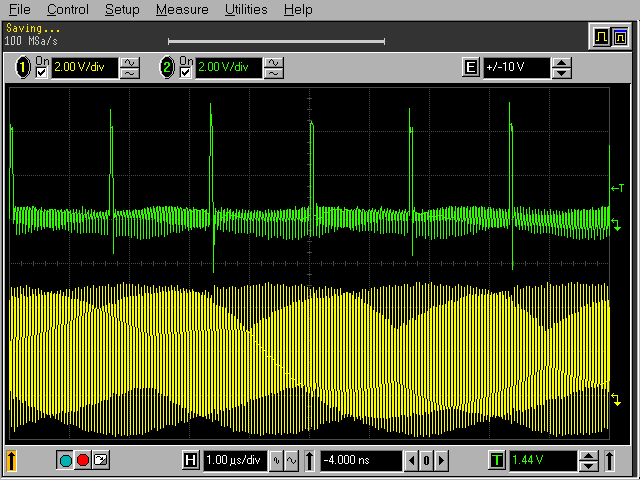This screenshot has width=640, height=480.
Task: Open the Setup menu
Action: [x=122, y=9]
